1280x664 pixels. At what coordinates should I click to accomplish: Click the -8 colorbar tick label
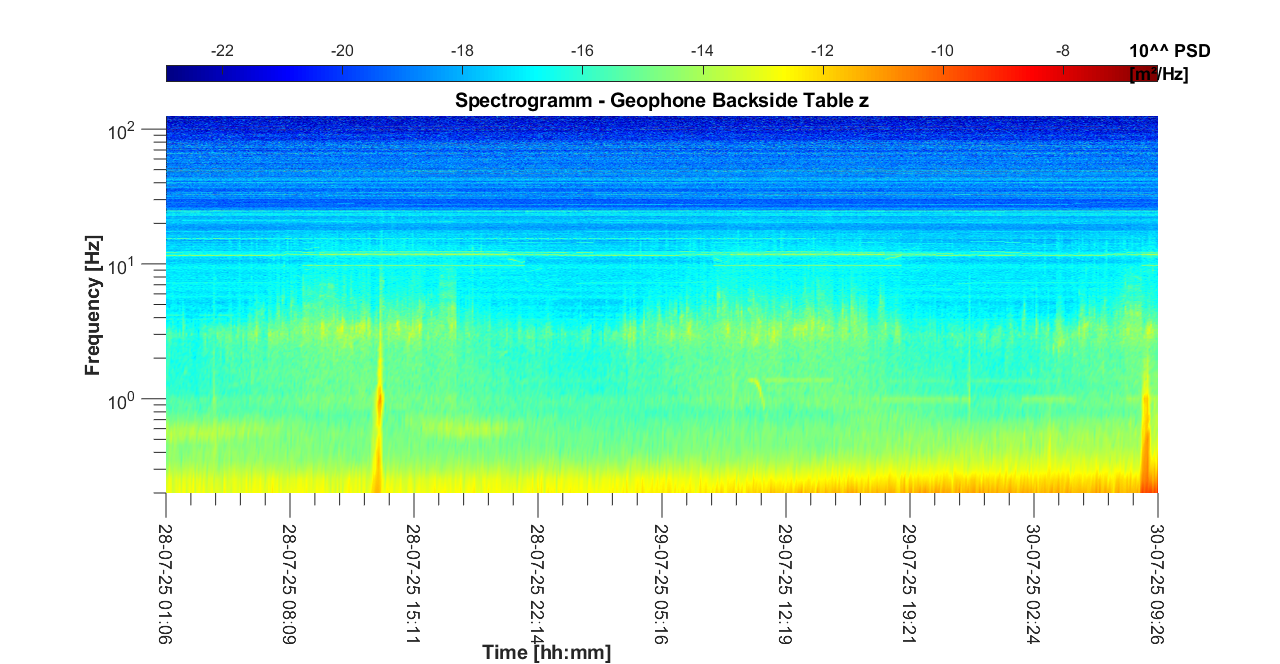click(x=1062, y=51)
